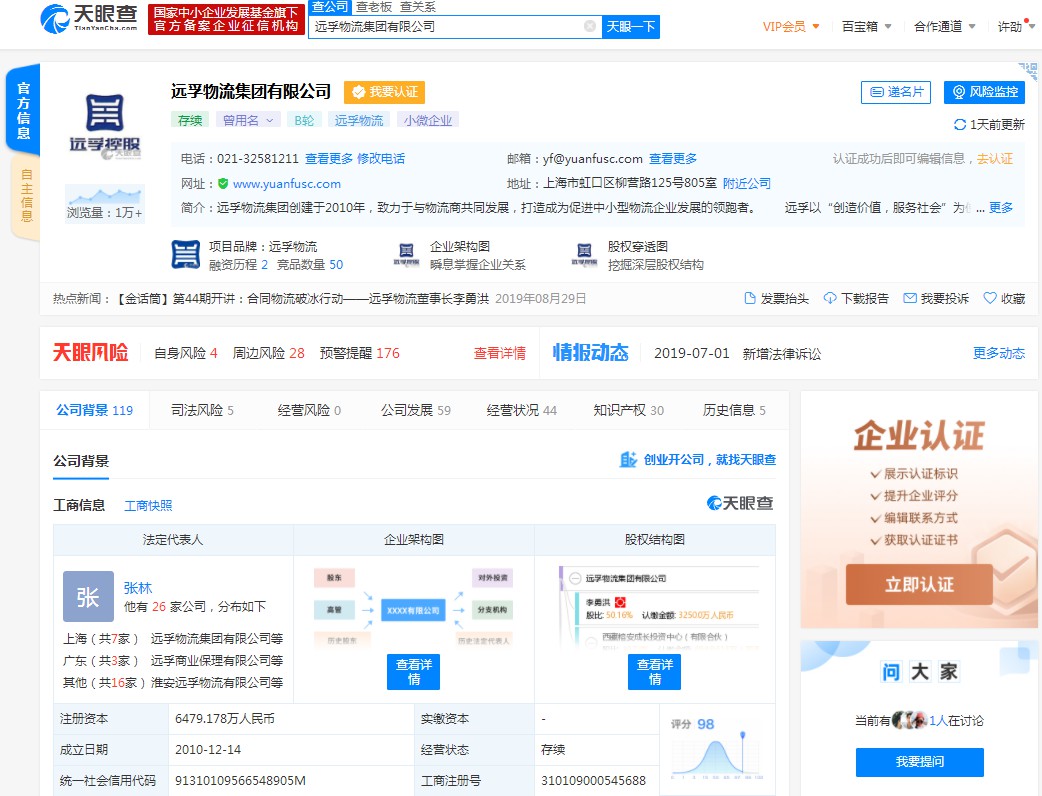Open the 企业架构图 icon in the header
This screenshot has height=796, width=1042.
(406, 254)
